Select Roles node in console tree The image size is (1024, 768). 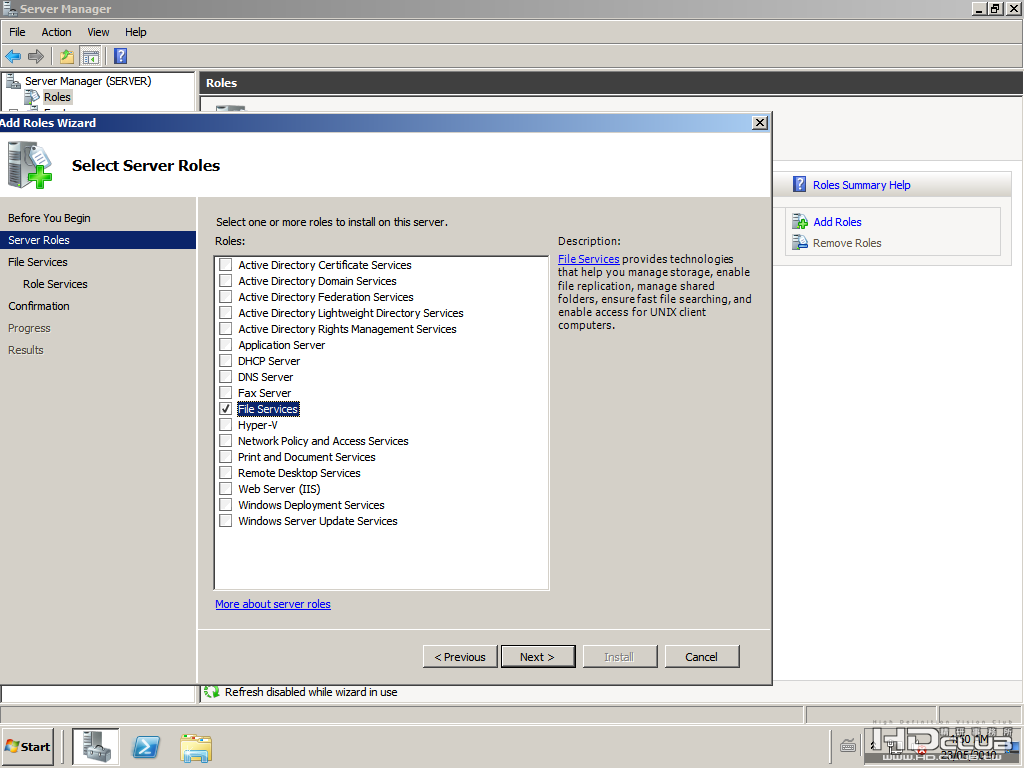coord(57,97)
